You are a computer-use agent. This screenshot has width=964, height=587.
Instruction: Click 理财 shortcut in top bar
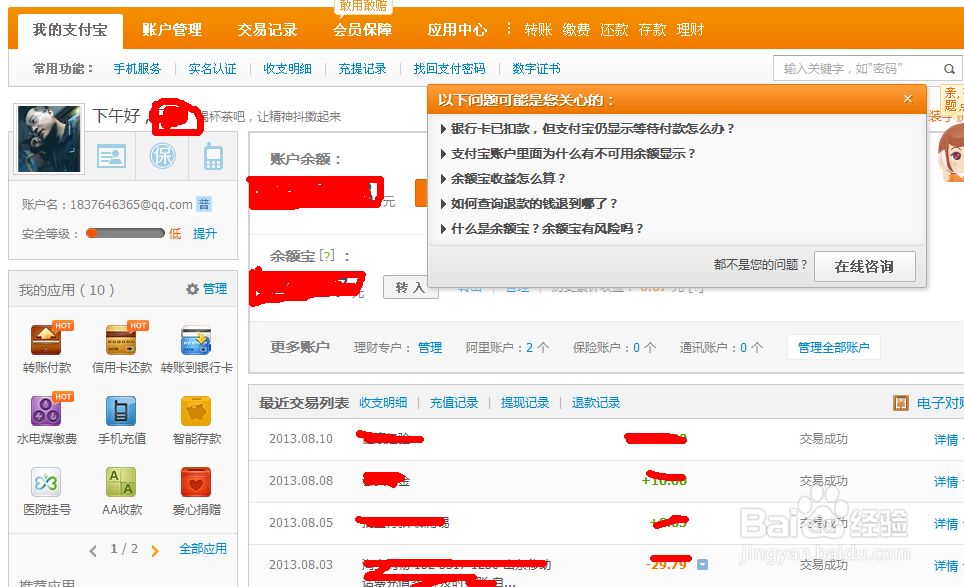(690, 30)
